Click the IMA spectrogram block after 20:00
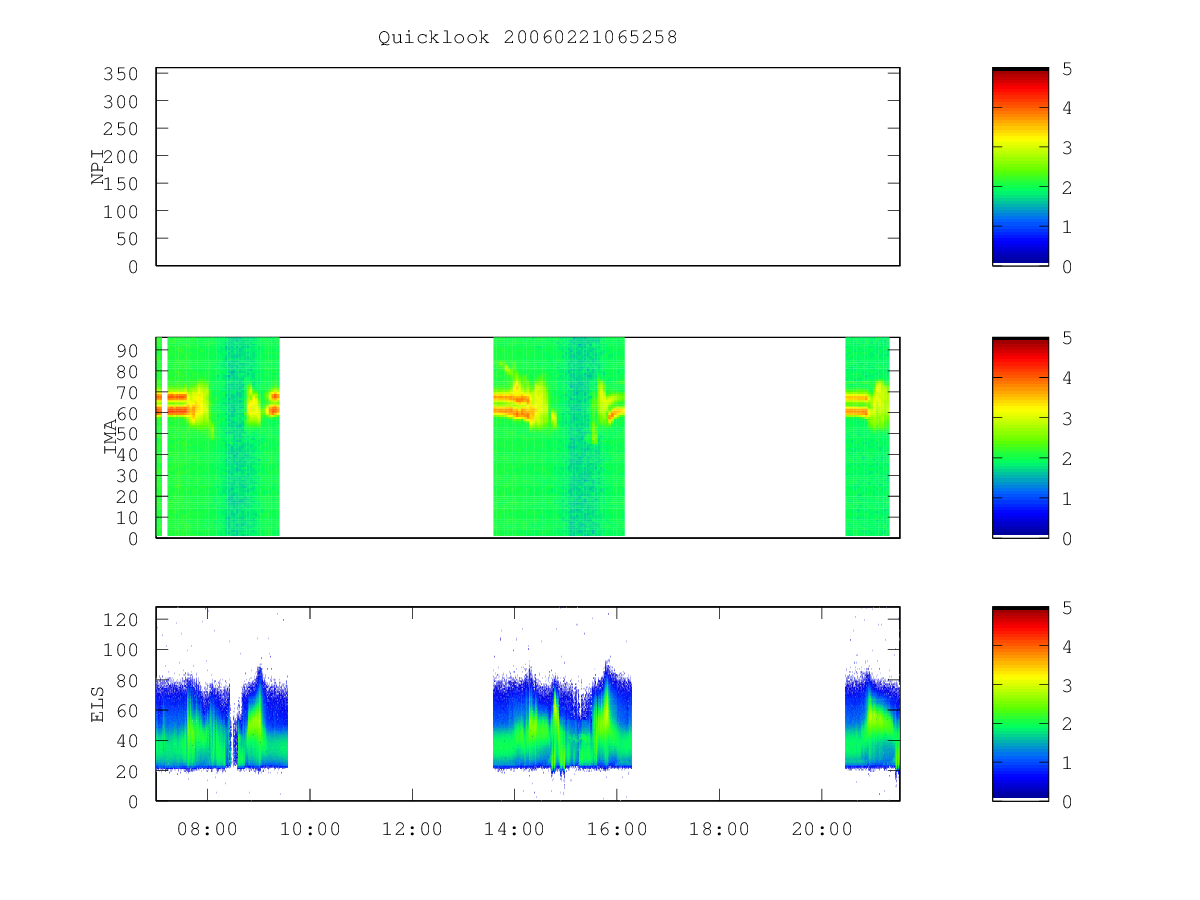 [x=867, y=437]
